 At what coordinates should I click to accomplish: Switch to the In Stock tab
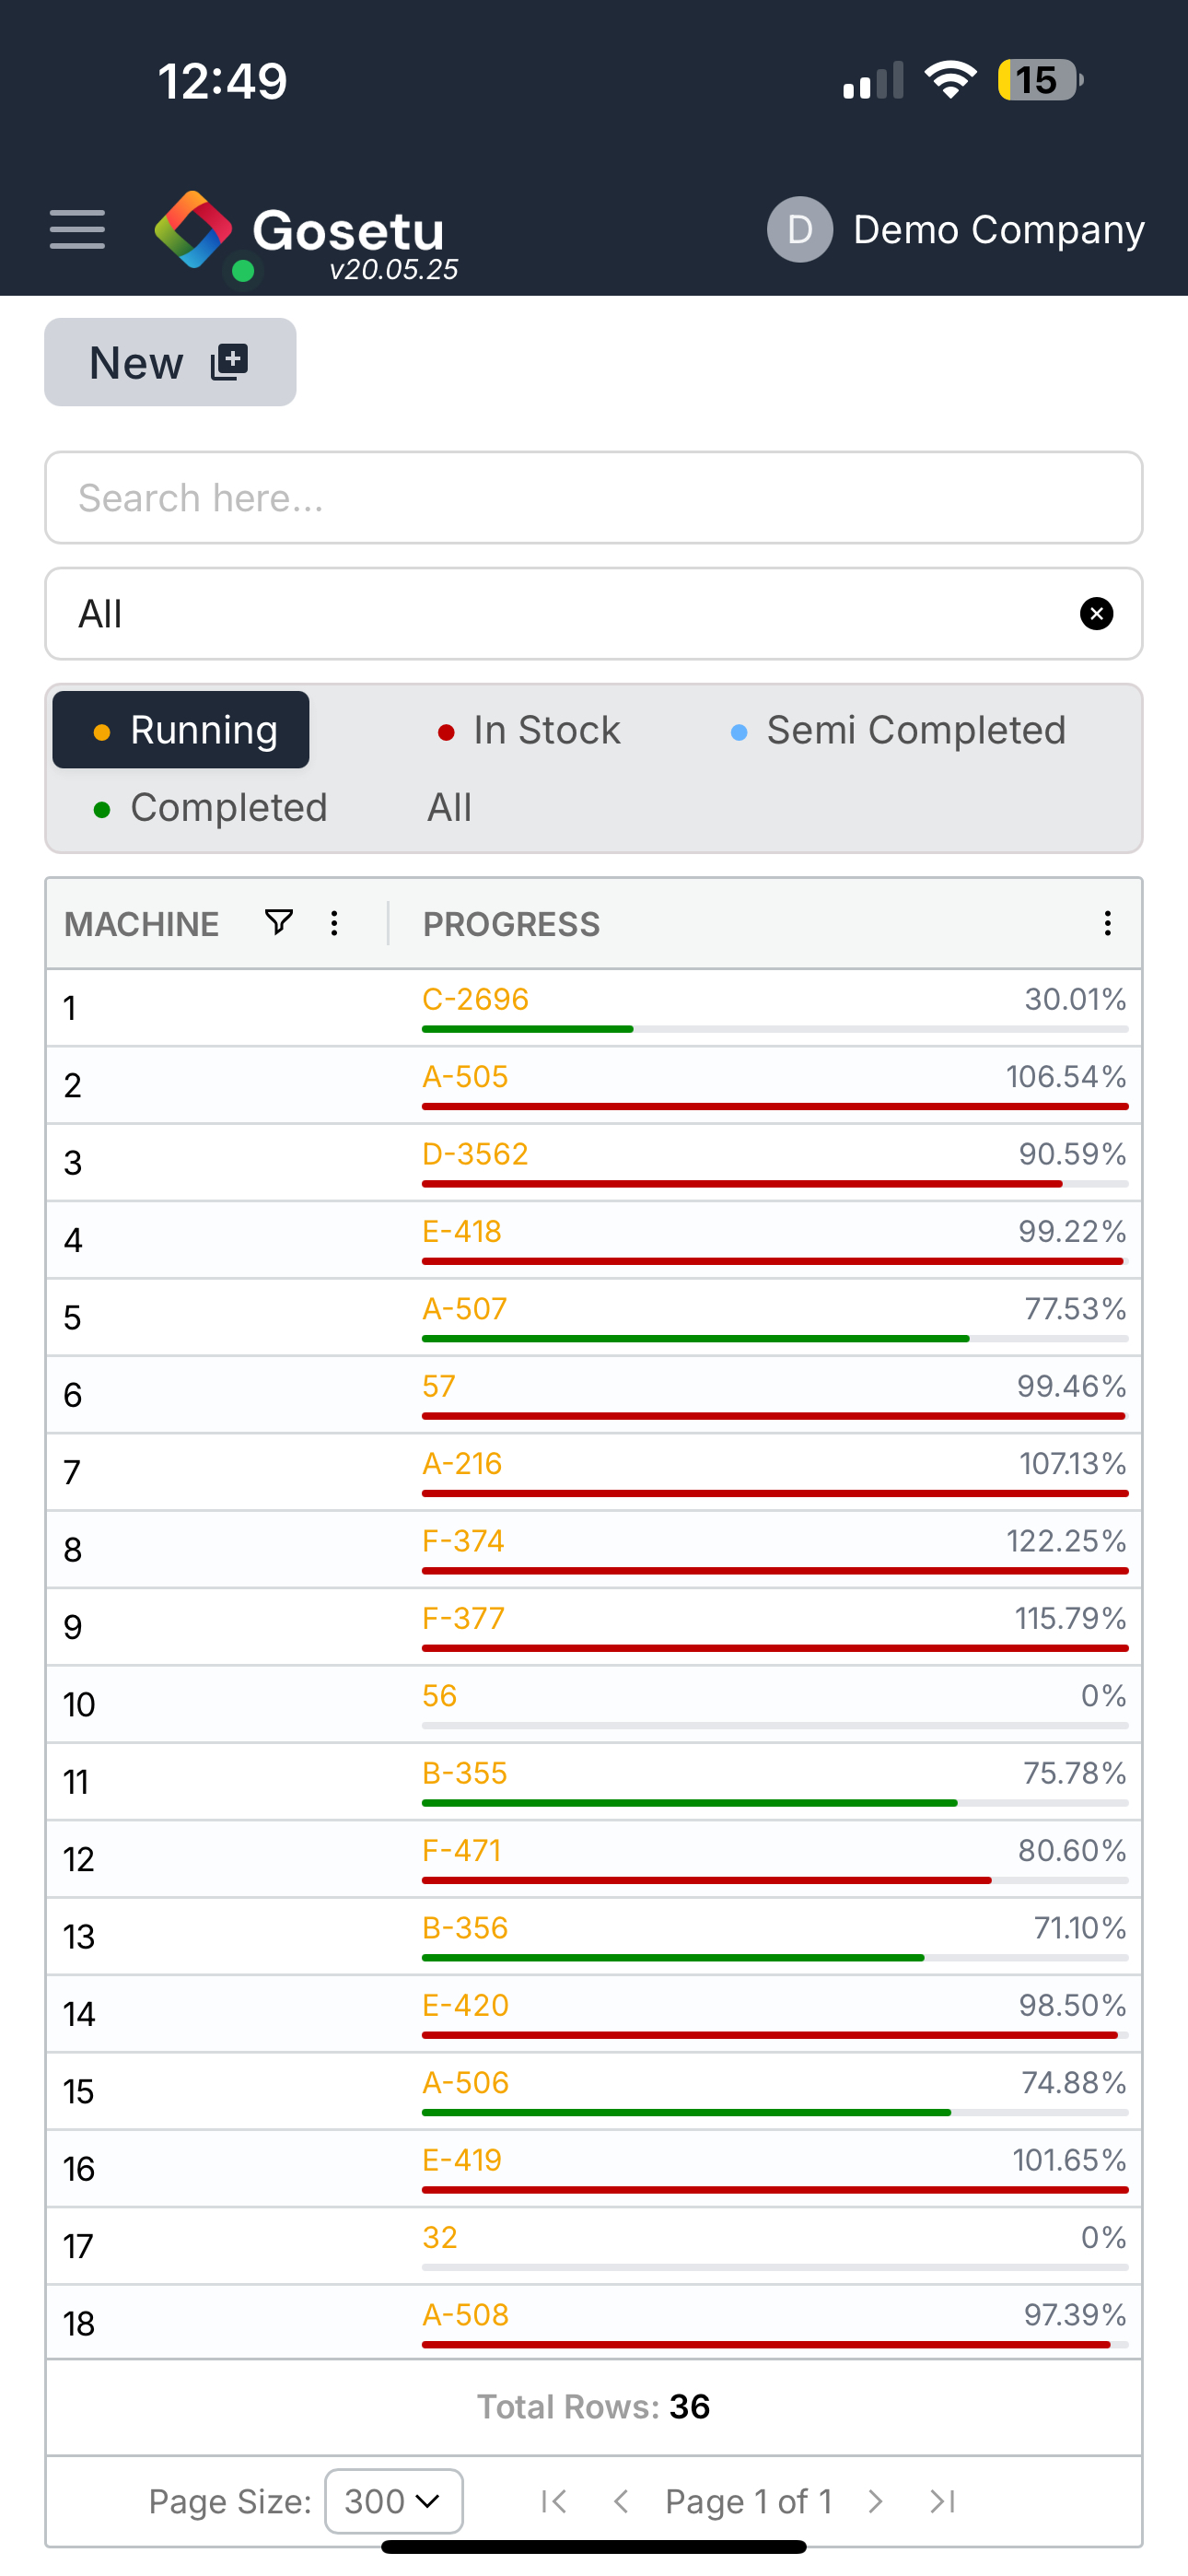[x=529, y=730]
